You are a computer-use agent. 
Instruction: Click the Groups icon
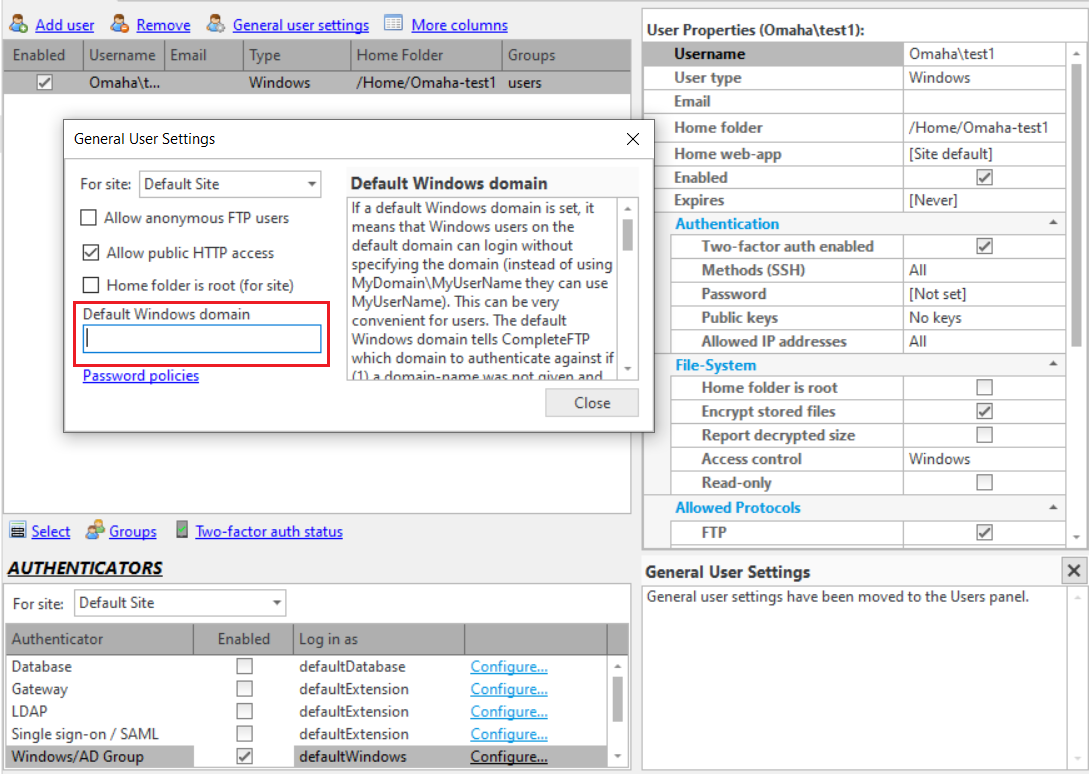click(x=95, y=530)
